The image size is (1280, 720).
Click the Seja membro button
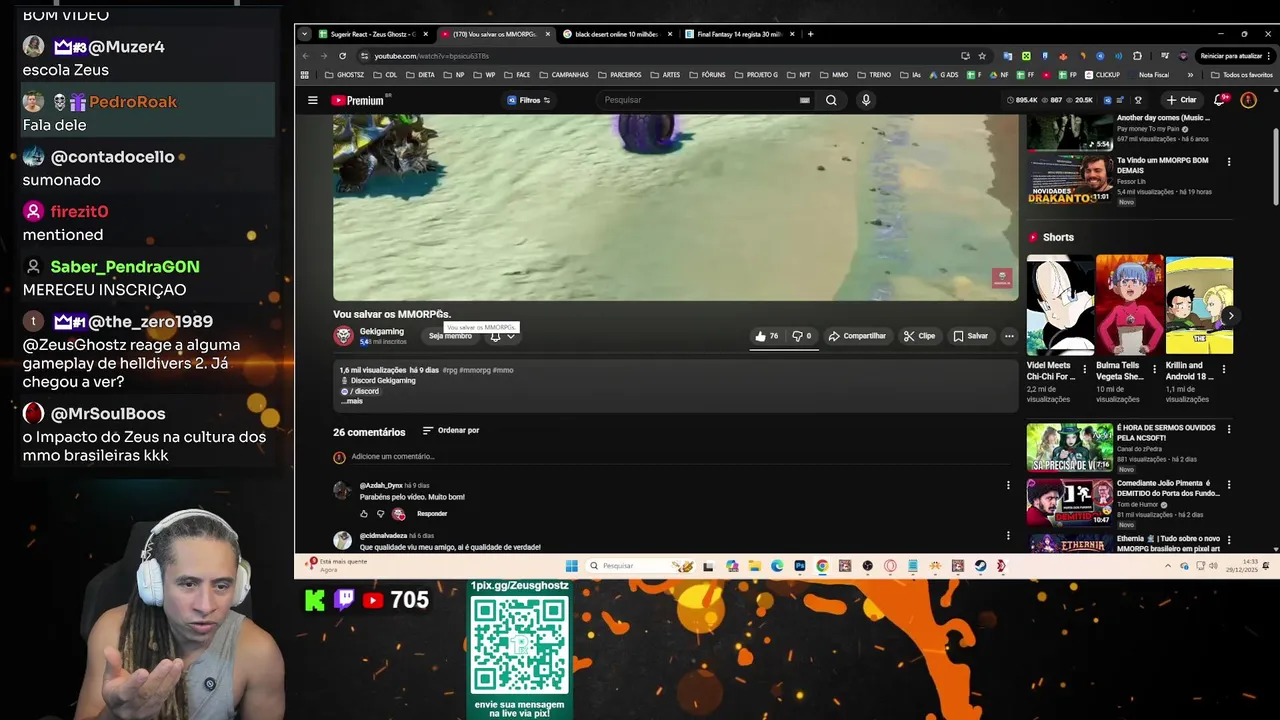(450, 336)
